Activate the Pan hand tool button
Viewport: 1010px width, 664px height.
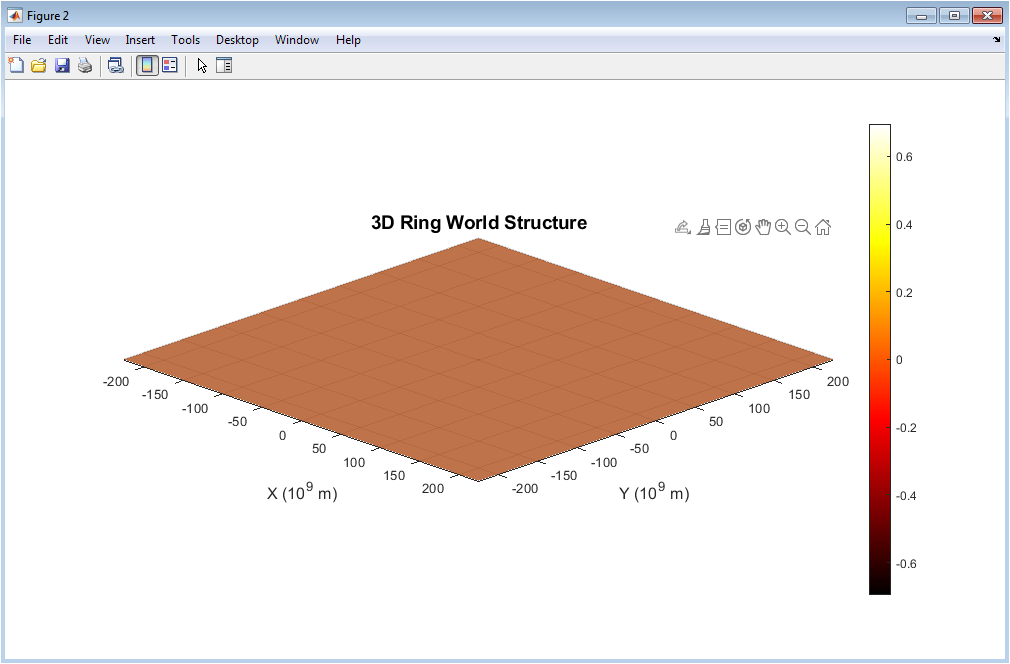[763, 227]
